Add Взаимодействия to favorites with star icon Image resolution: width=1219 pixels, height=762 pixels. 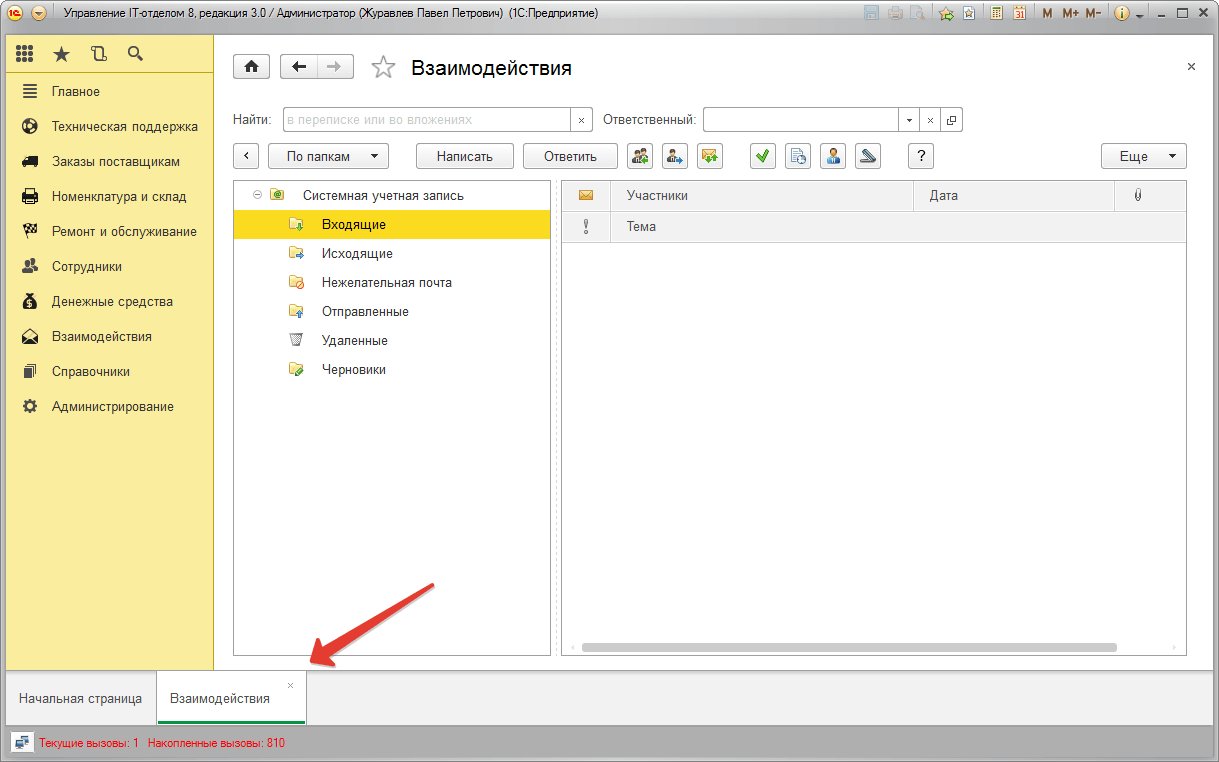coord(383,67)
